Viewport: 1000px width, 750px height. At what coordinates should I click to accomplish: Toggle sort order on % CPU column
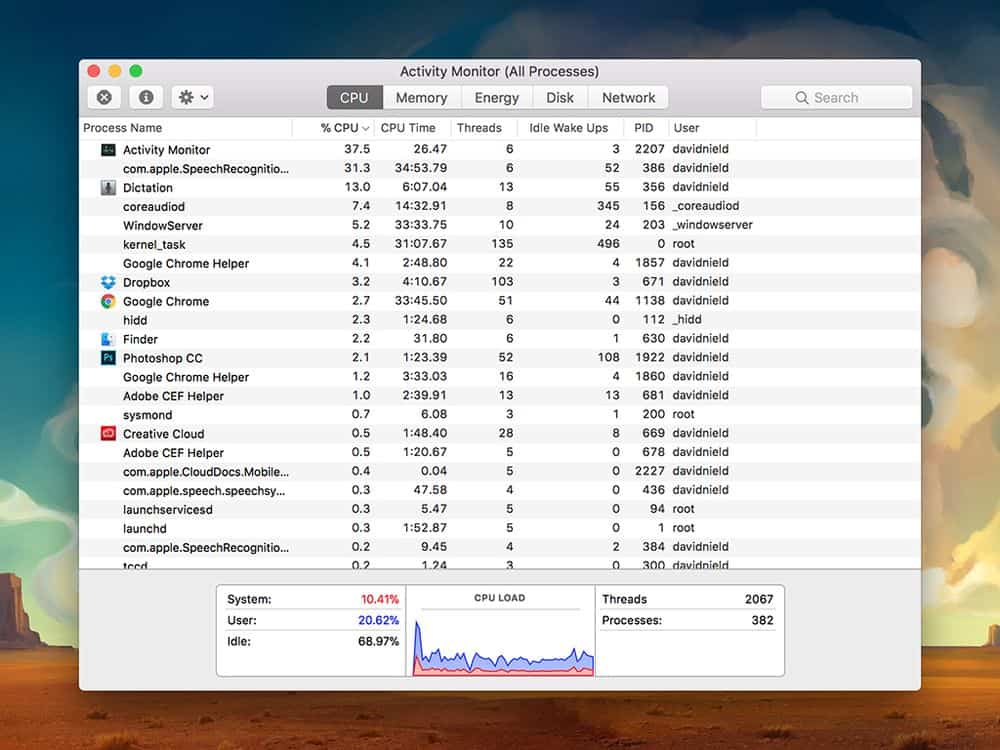click(339, 128)
